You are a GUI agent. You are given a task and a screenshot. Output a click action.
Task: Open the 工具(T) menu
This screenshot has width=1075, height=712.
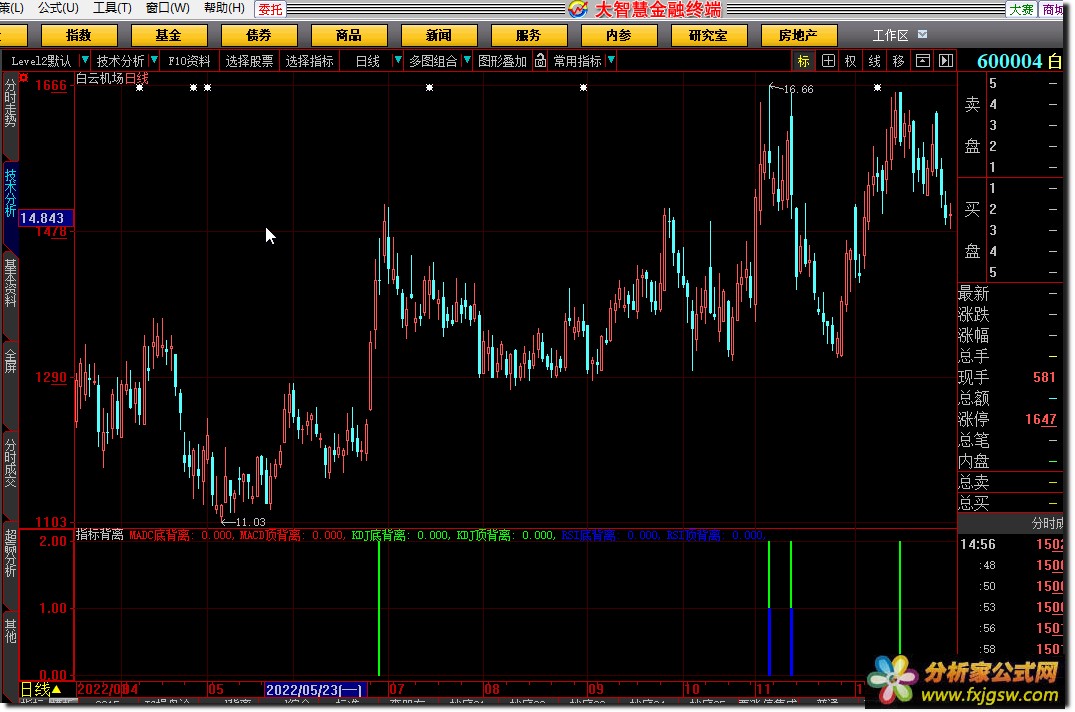(112, 8)
